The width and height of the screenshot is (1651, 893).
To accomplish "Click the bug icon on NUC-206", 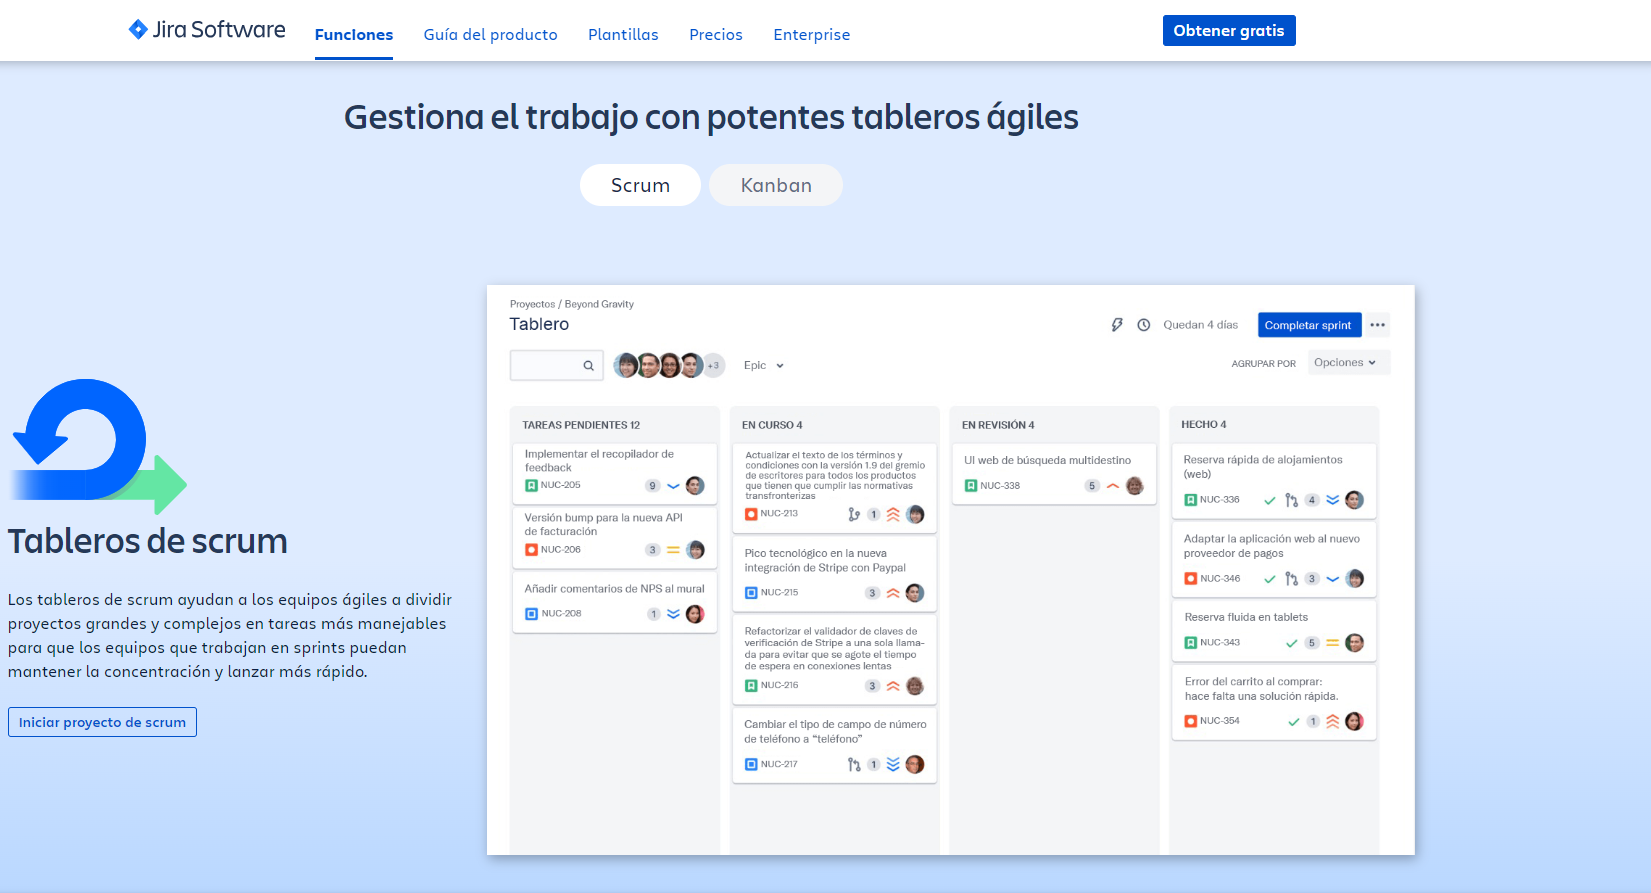I will [532, 550].
